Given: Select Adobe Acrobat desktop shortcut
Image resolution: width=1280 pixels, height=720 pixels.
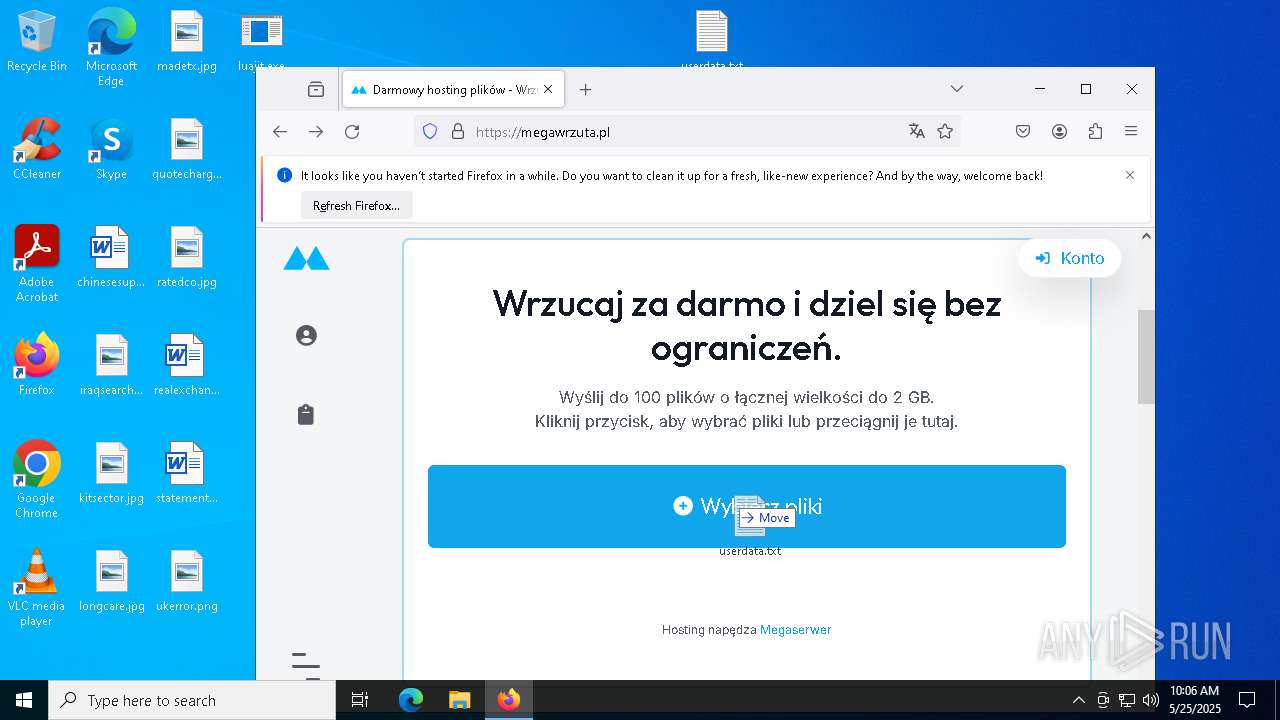Looking at the screenshot, I should pyautogui.click(x=37, y=263).
